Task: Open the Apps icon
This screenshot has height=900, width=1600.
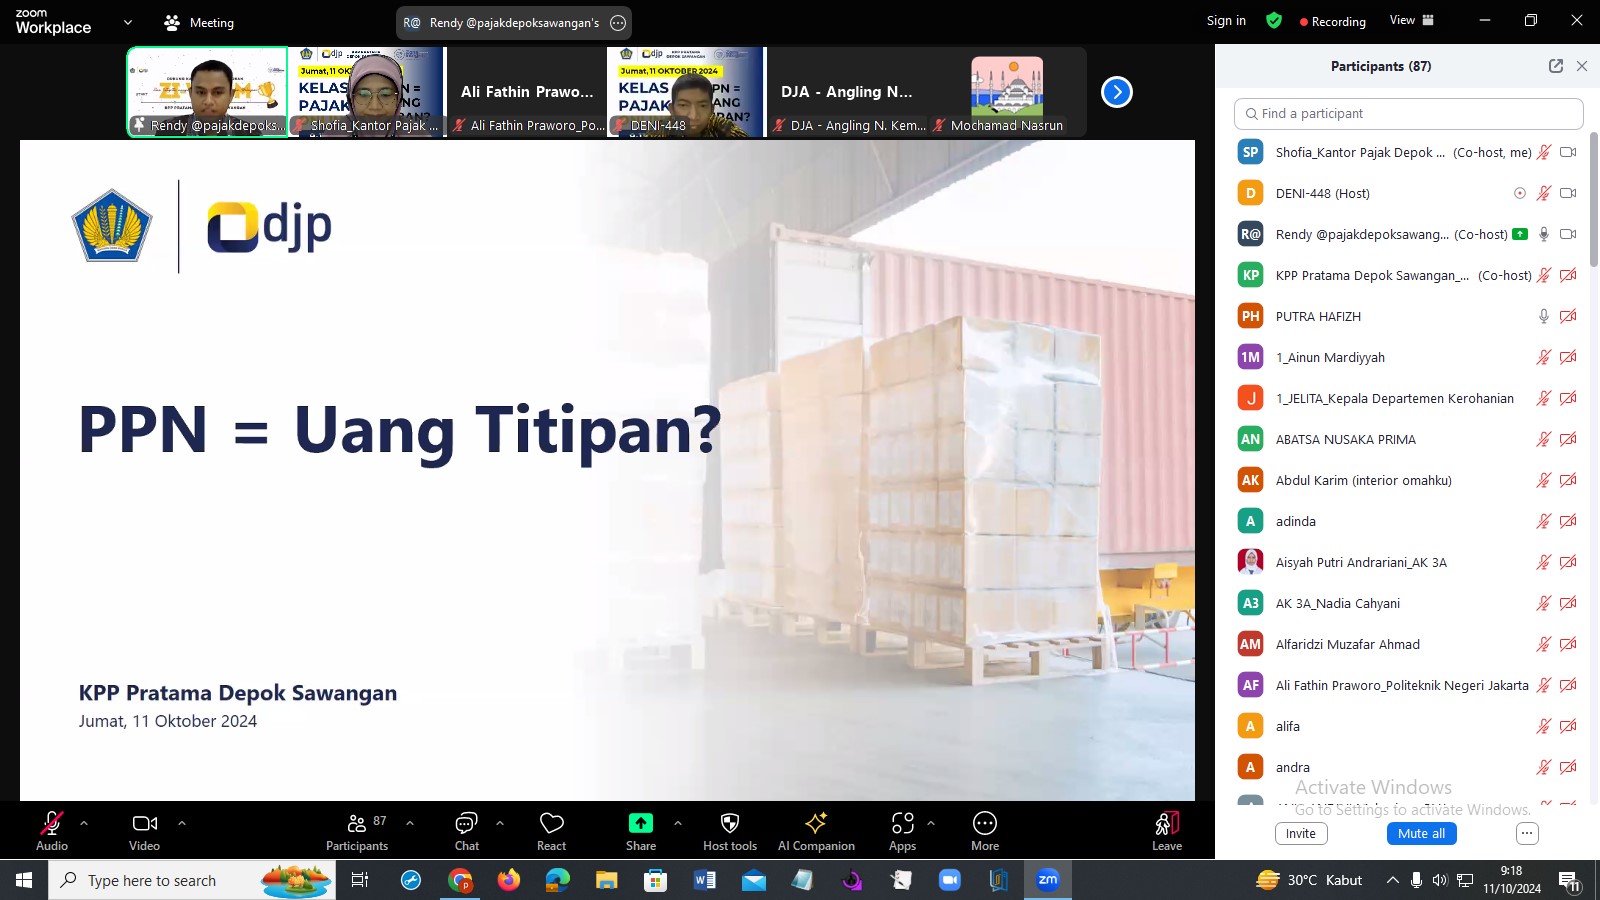Action: click(902, 823)
